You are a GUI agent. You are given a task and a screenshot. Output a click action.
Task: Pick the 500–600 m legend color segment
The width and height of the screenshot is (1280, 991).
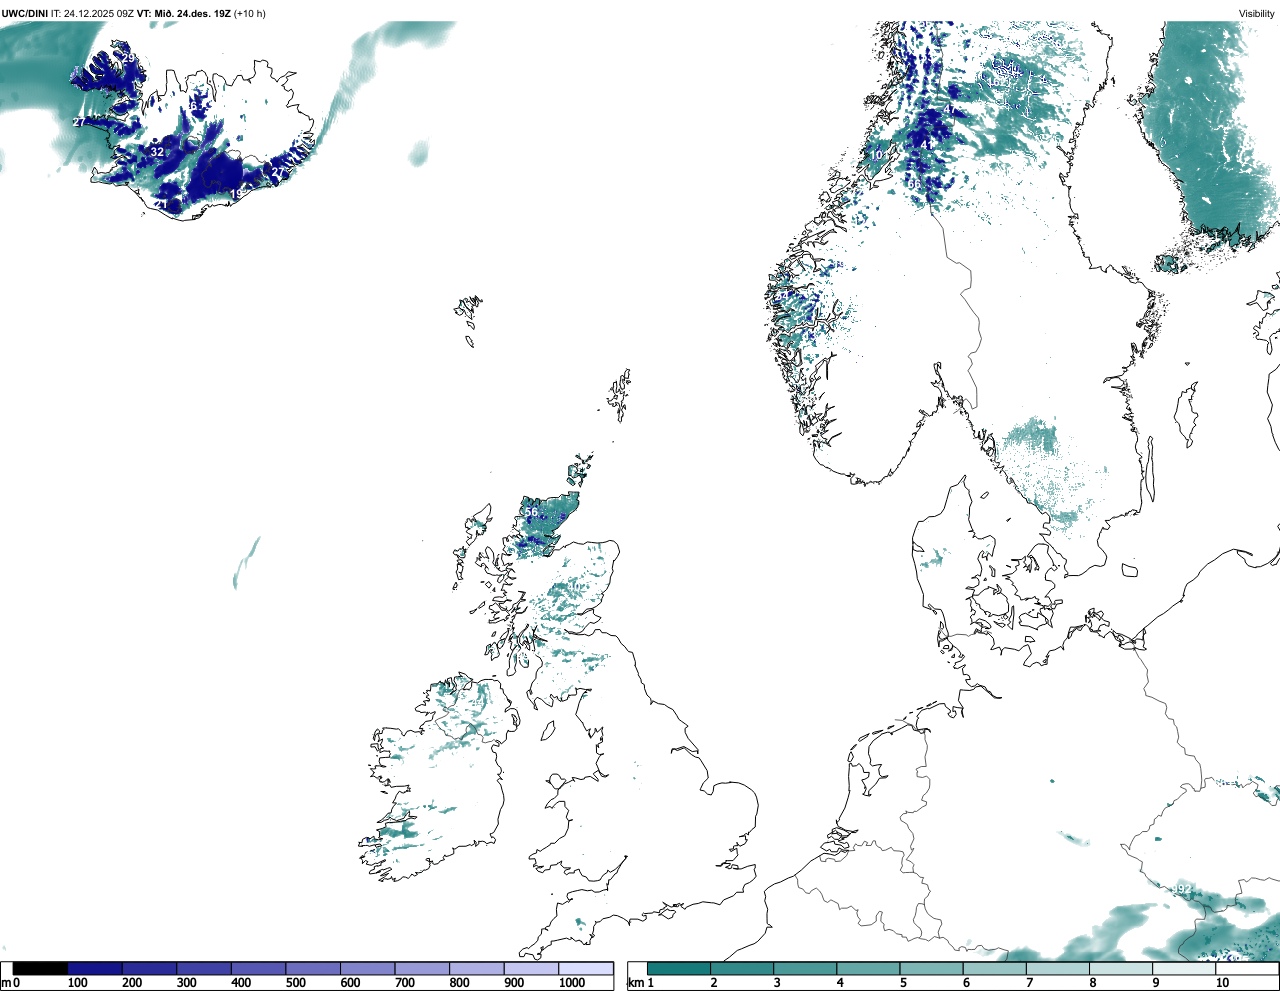(313, 968)
